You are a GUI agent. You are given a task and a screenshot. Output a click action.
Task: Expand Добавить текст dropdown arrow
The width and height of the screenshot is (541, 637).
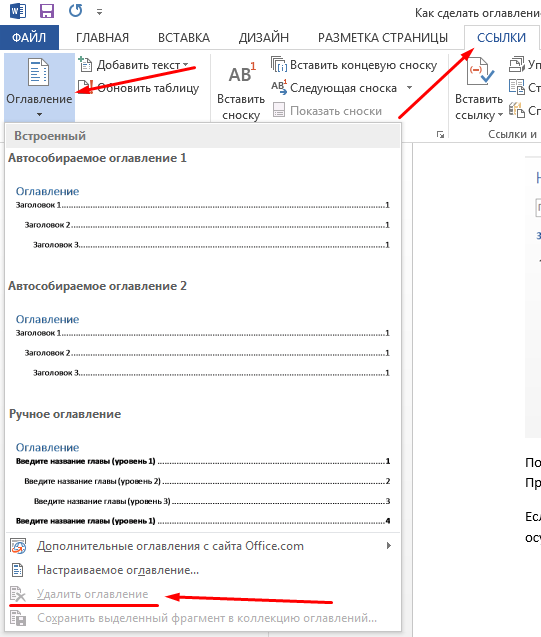[186, 65]
